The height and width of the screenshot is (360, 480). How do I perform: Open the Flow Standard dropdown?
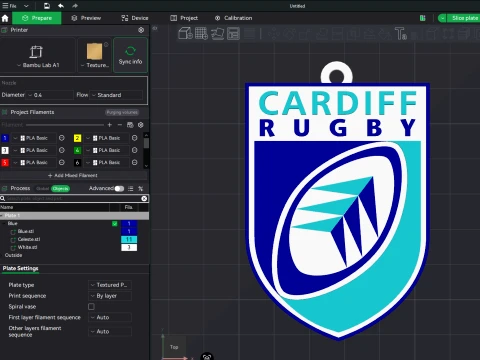(x=117, y=95)
